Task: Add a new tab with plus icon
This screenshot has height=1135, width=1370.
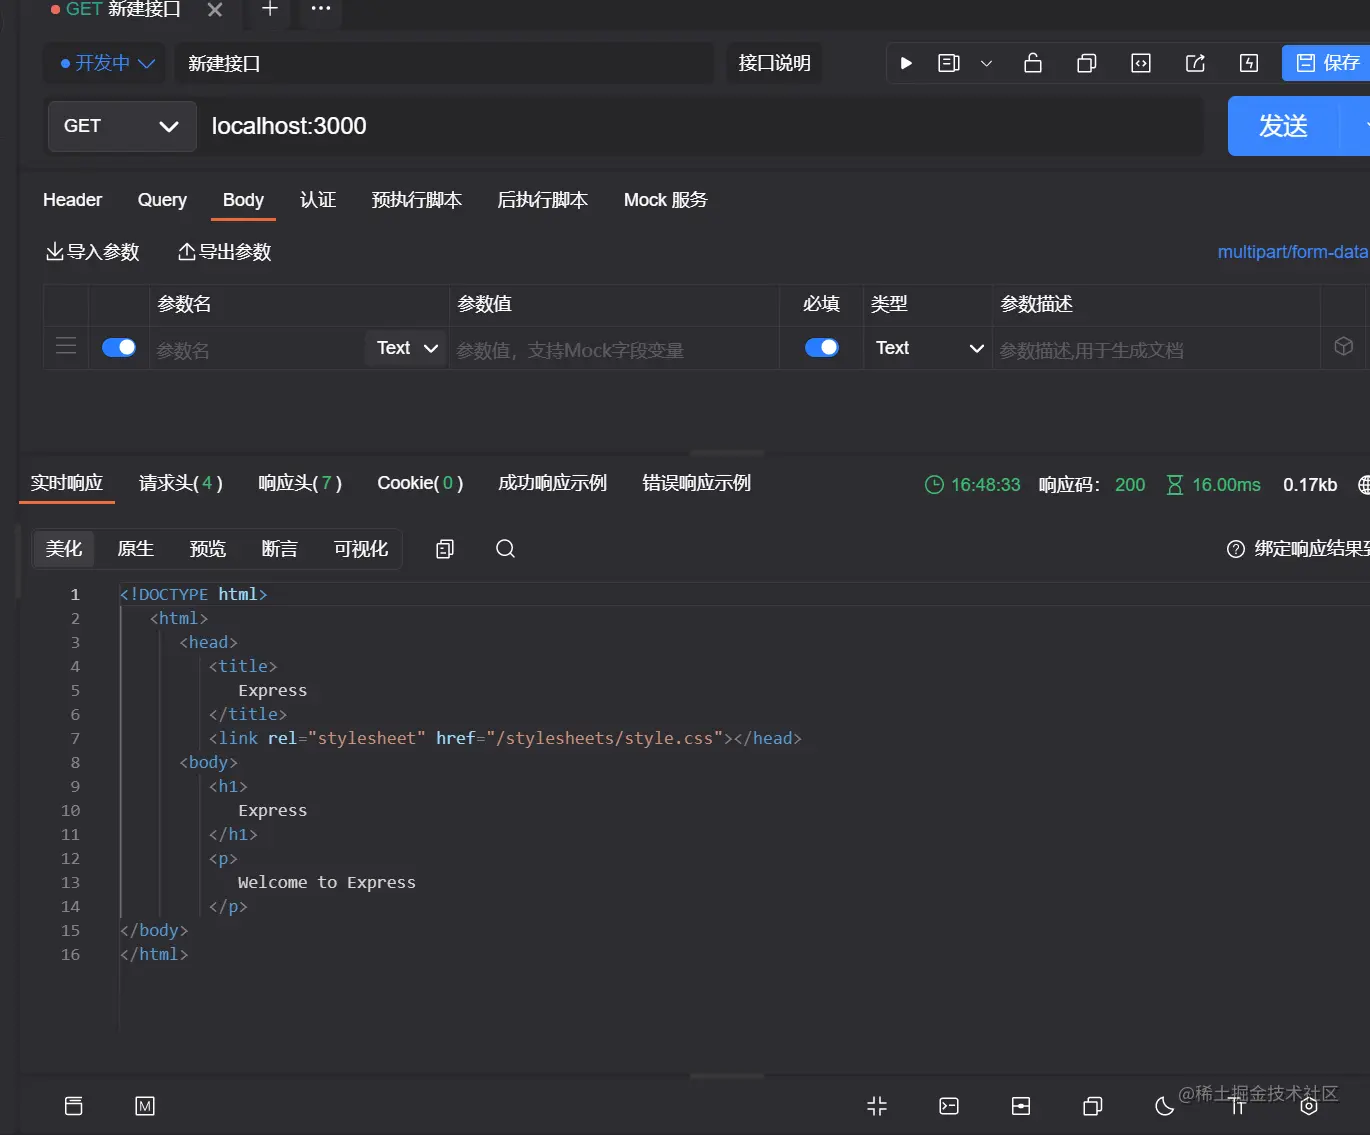Action: (270, 9)
